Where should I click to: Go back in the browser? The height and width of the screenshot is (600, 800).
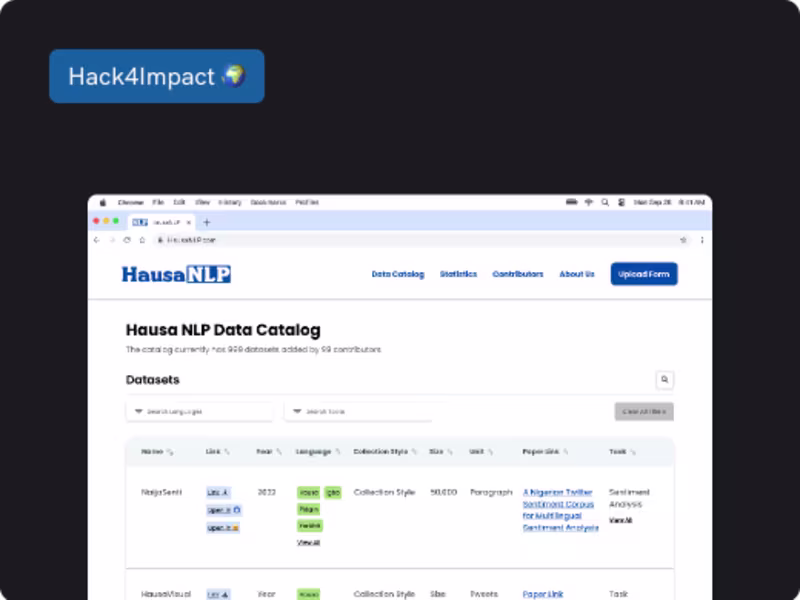(x=97, y=240)
